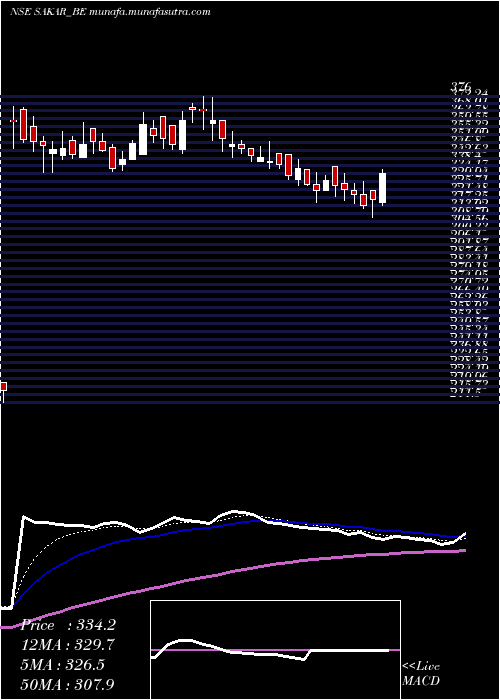The image size is (500, 700).
Task: Select the 5MA : 326.5 value
Action: pyautogui.click(x=64, y=664)
